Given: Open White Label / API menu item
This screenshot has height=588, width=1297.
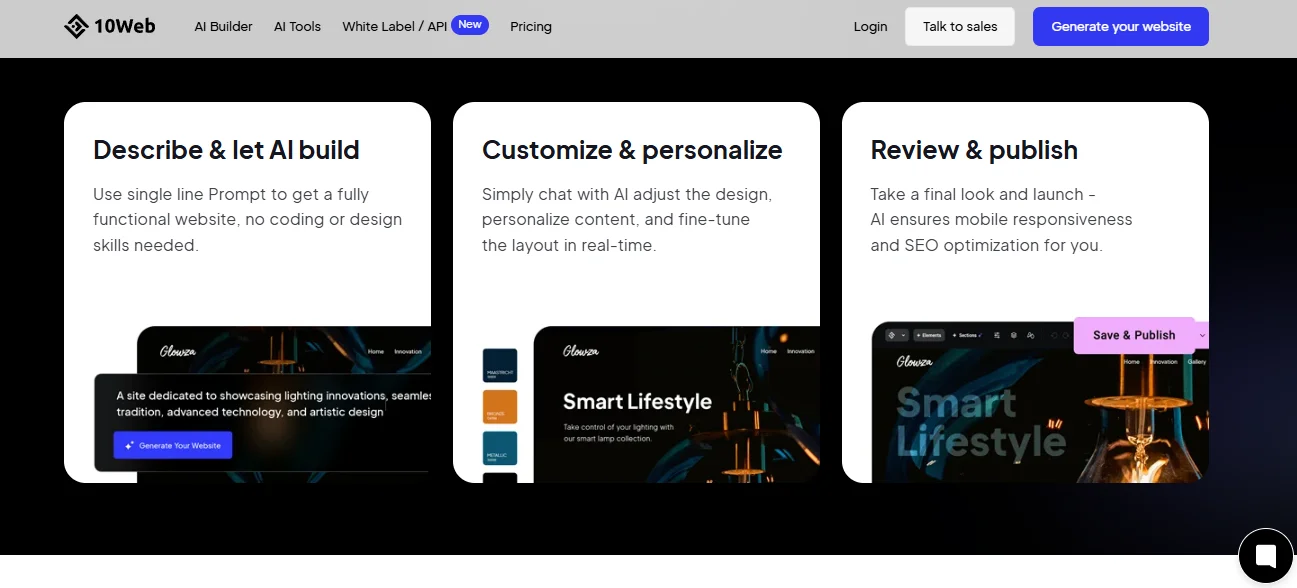Looking at the screenshot, I should [394, 27].
